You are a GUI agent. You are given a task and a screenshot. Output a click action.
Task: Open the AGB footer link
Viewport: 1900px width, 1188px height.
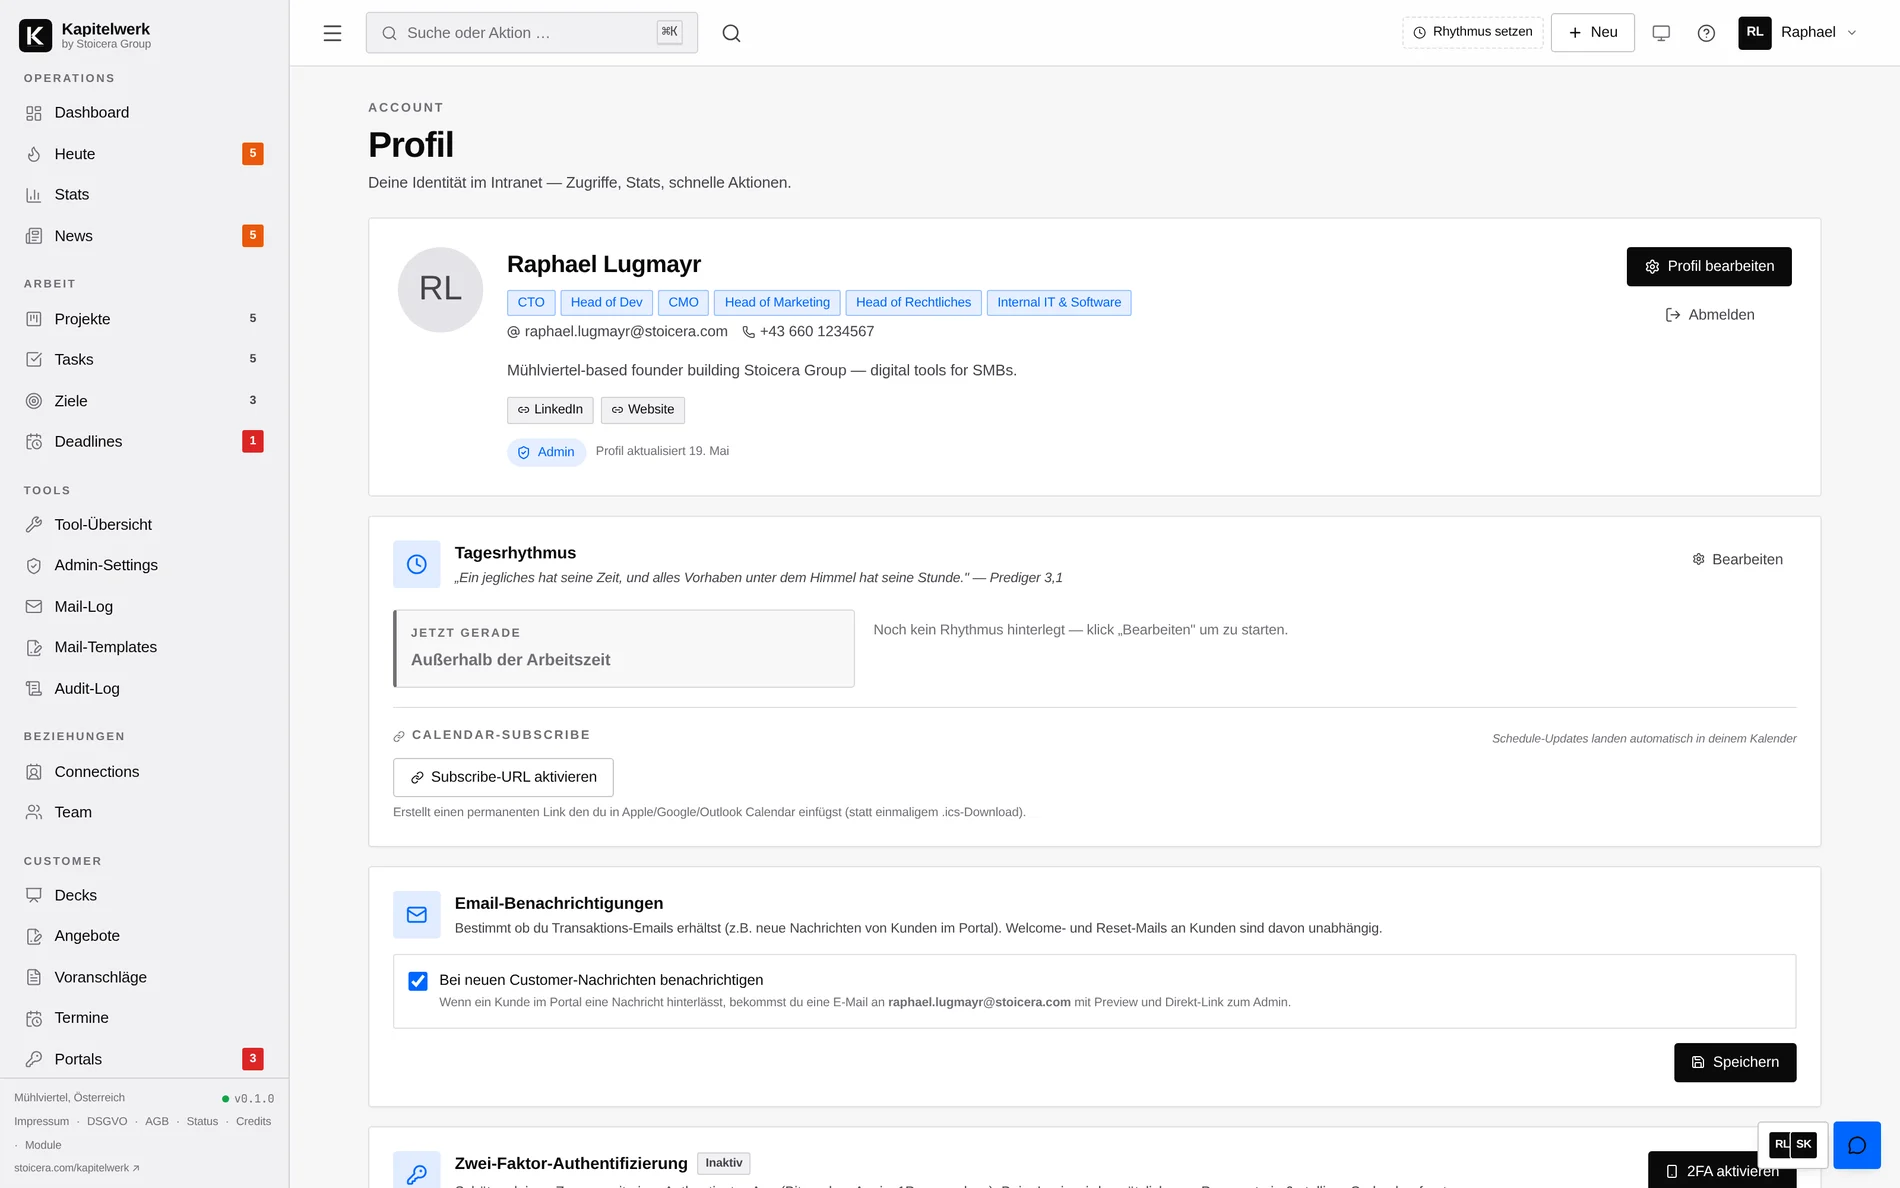click(157, 1122)
